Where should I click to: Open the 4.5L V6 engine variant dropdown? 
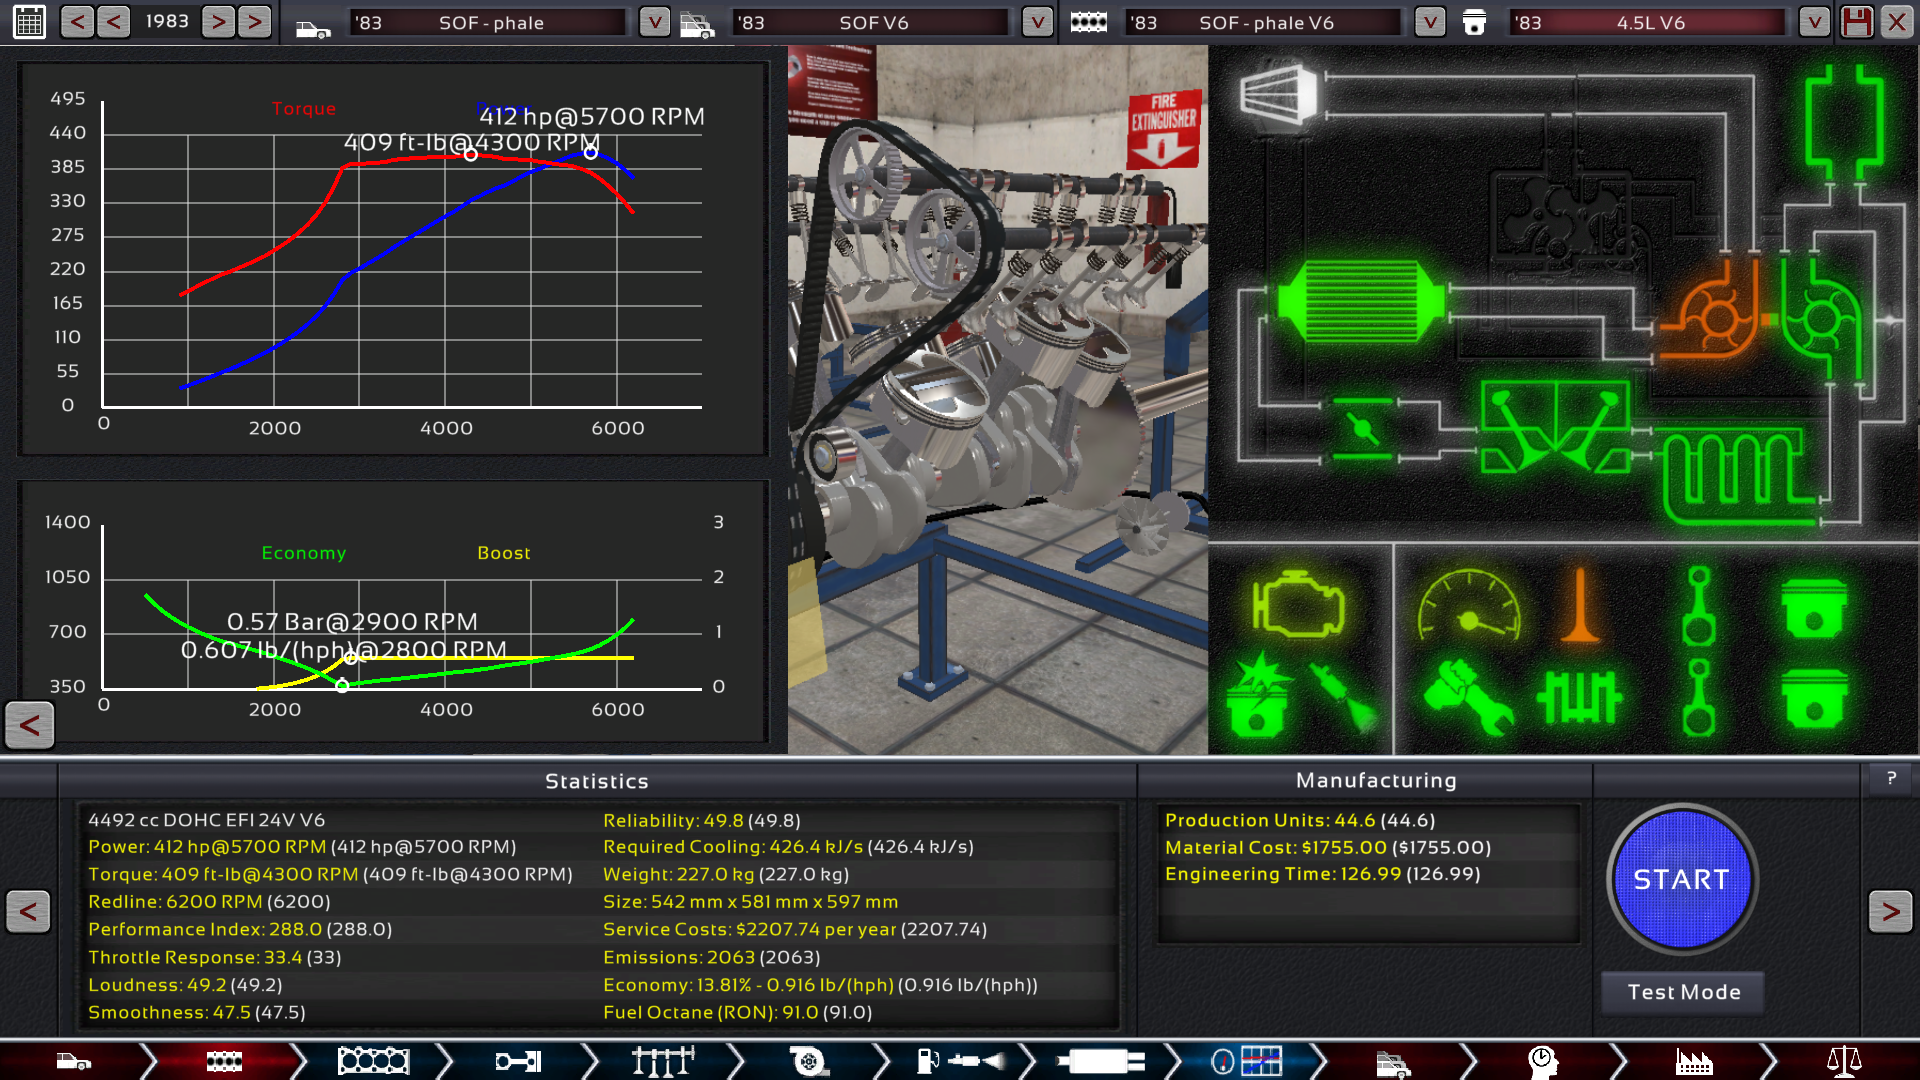[x=1814, y=22]
